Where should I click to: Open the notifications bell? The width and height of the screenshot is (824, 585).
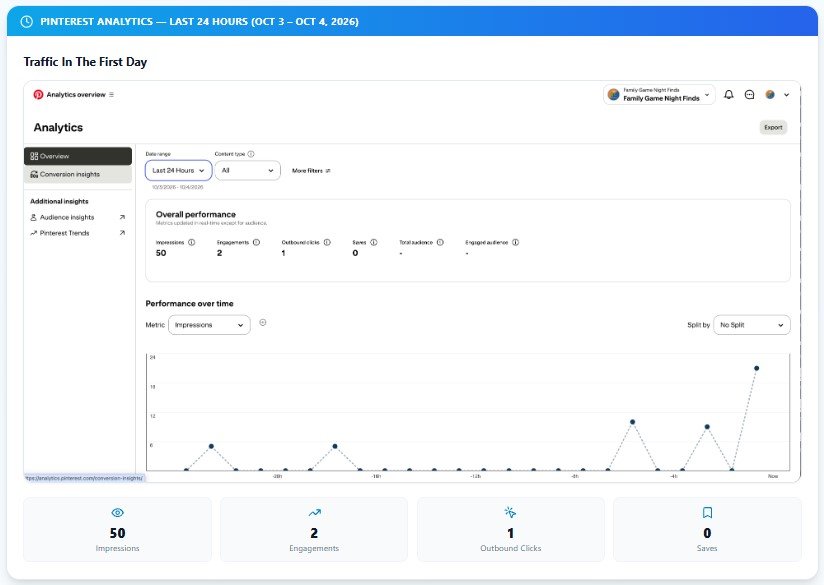point(729,95)
